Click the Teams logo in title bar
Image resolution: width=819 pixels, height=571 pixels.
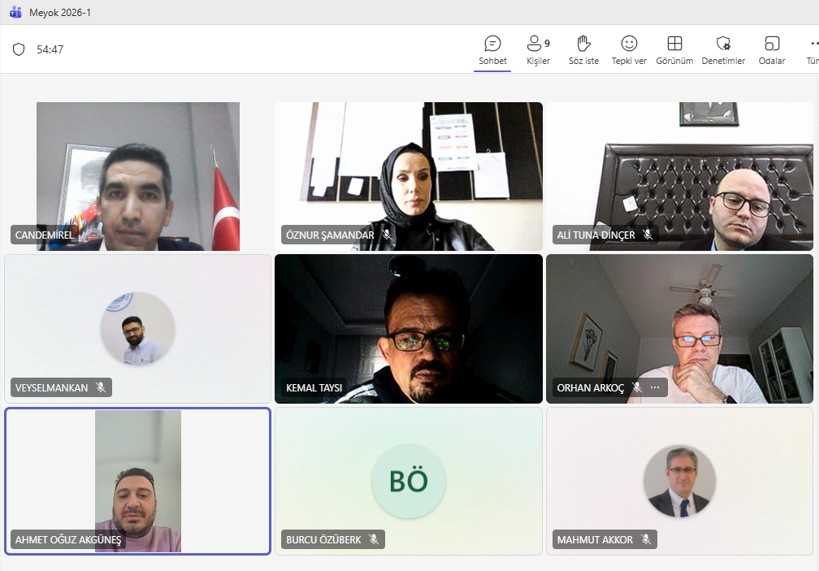16,12
